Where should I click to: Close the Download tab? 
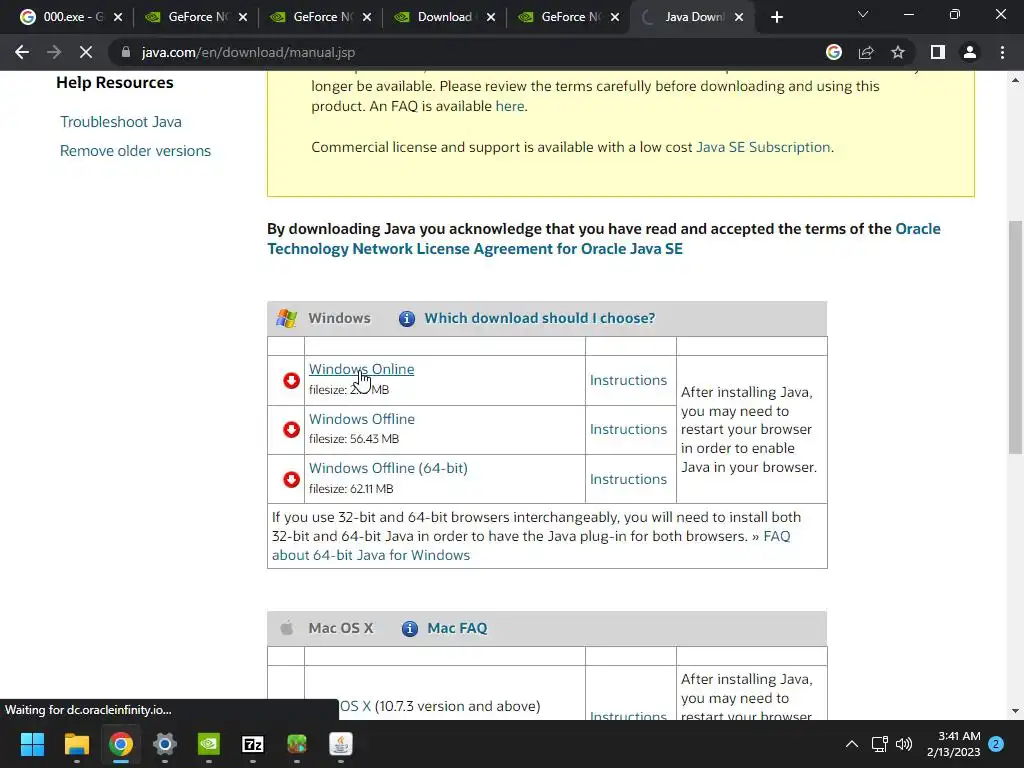coord(491,17)
